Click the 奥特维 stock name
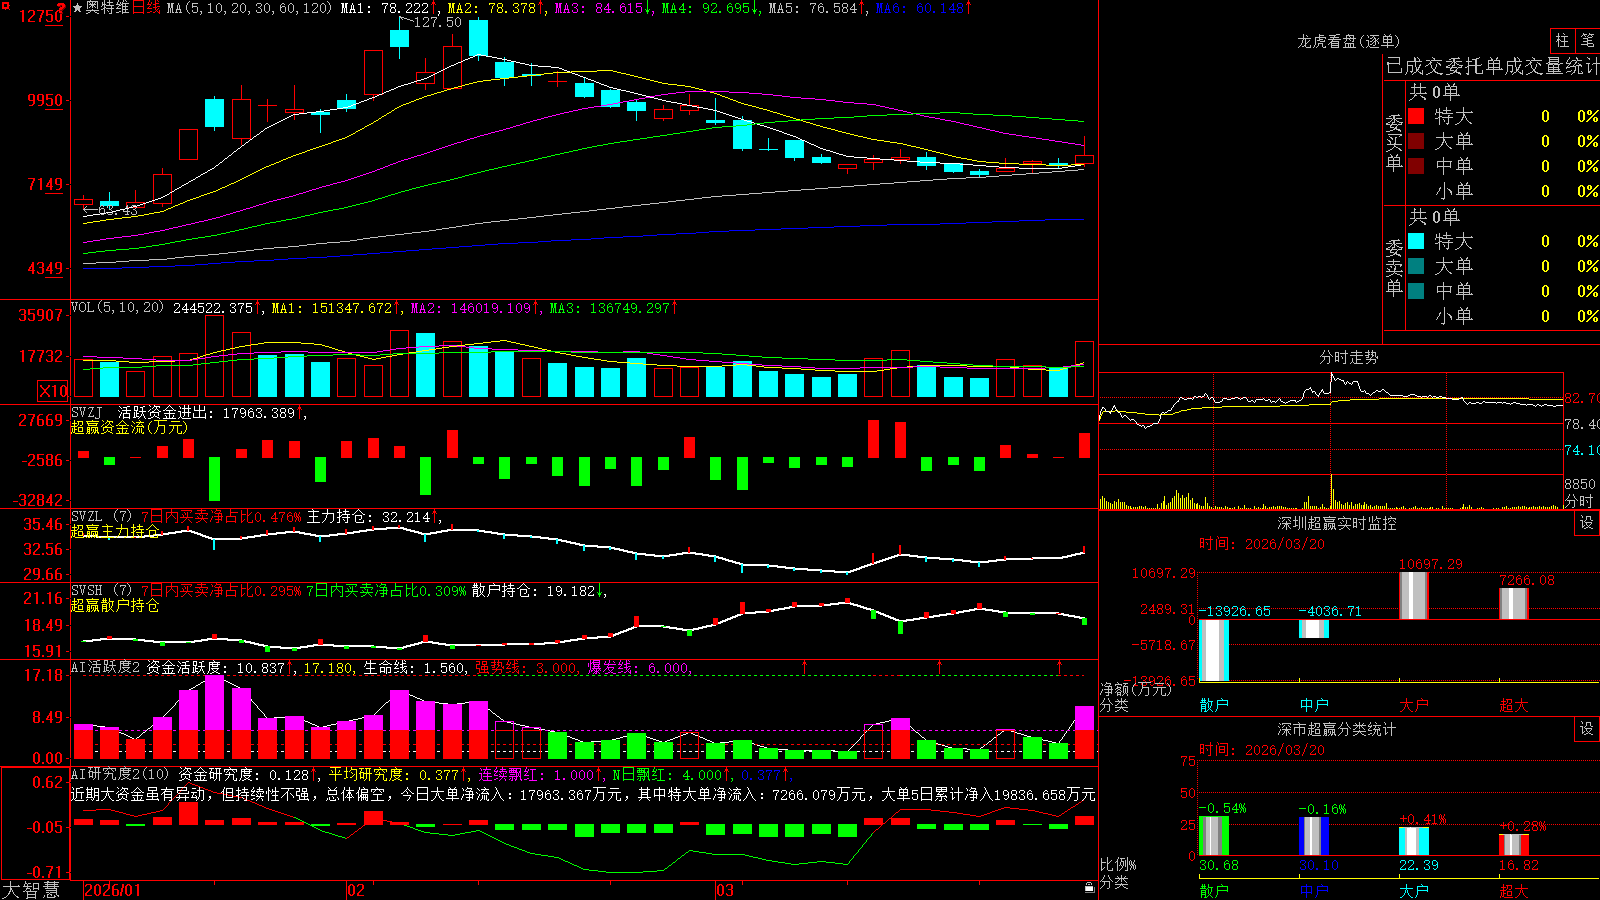 click(108, 8)
